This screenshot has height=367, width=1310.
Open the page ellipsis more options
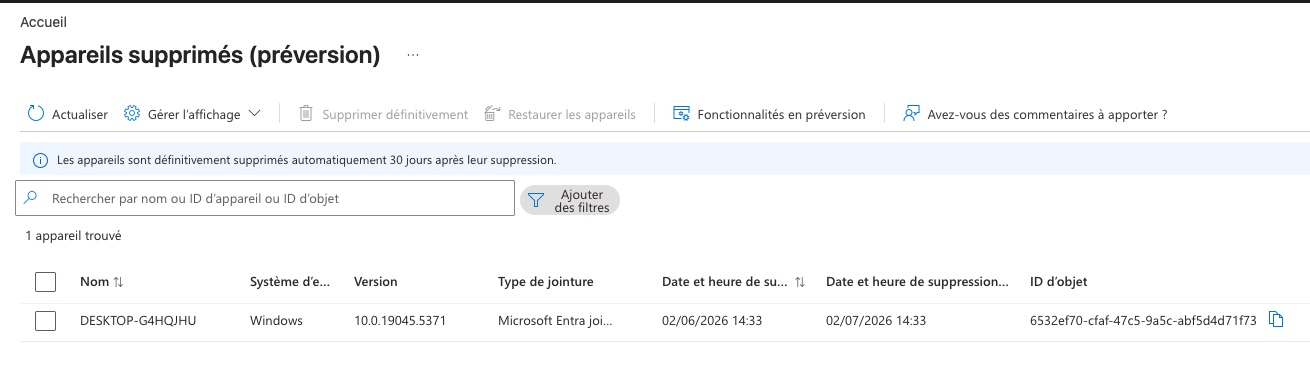412,55
